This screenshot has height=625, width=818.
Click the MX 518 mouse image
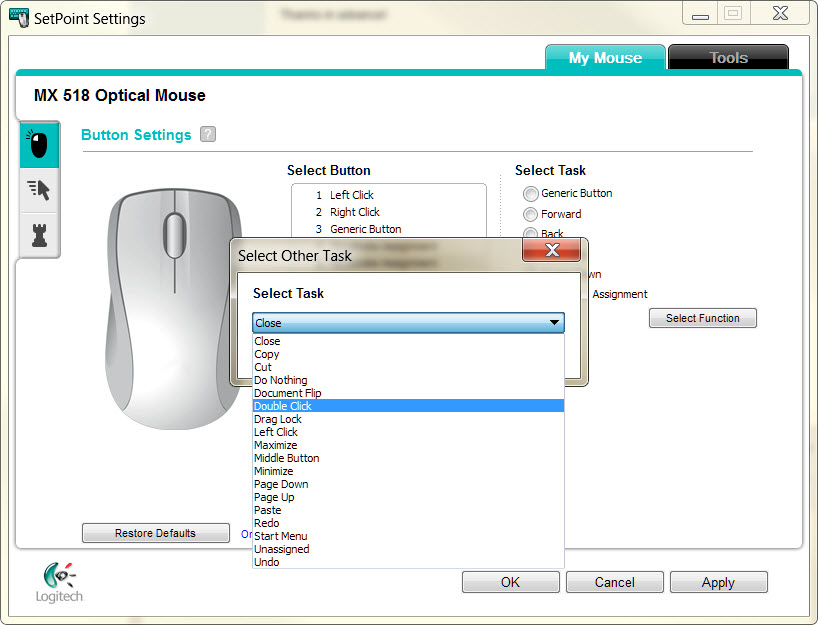[x=172, y=309]
